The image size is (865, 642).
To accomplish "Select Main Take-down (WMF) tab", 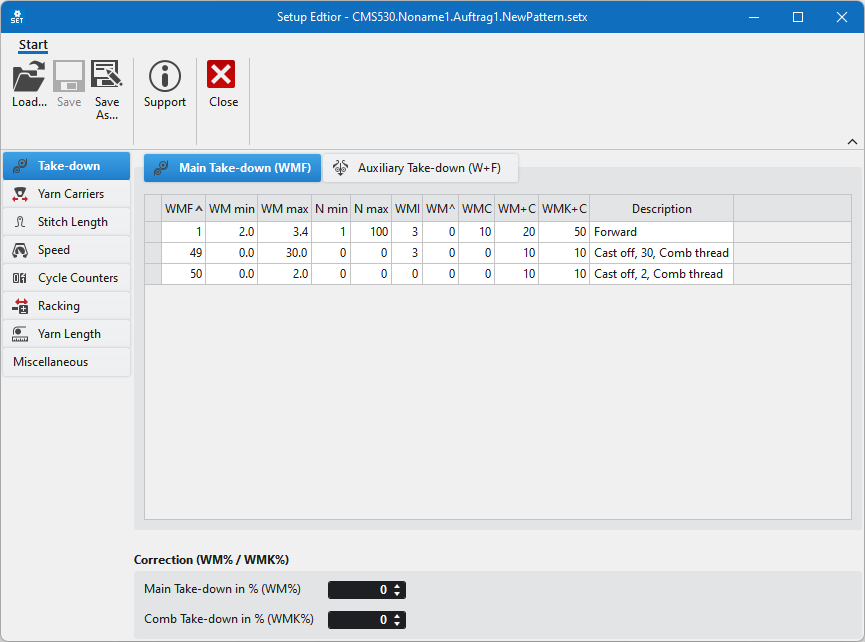I will click(x=233, y=168).
